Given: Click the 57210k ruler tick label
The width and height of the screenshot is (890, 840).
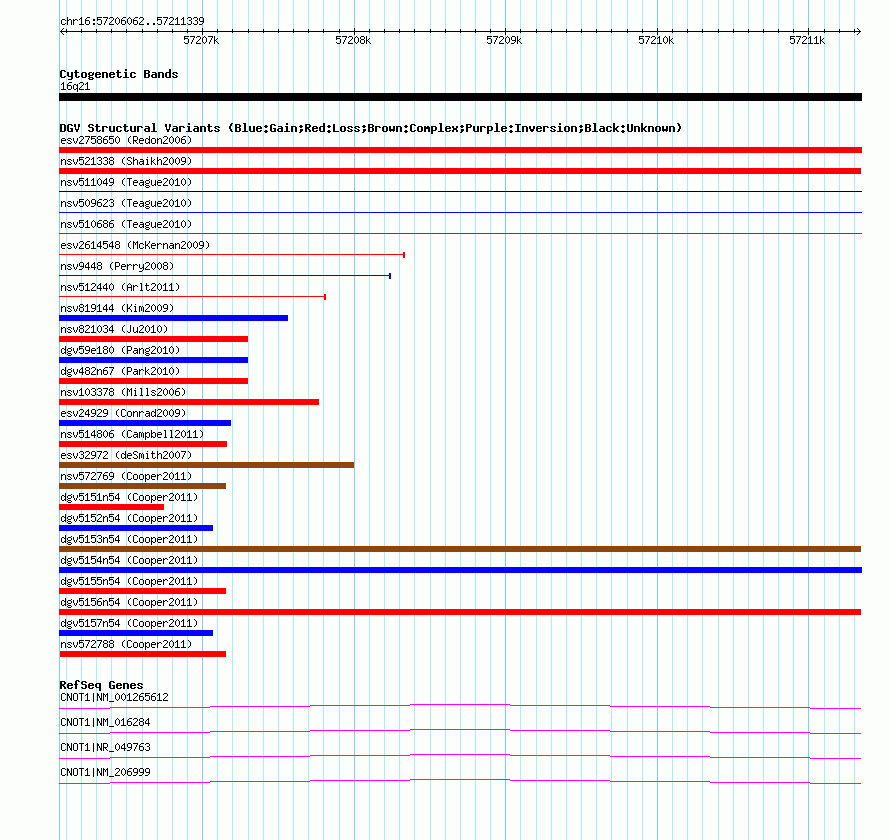Looking at the screenshot, I should tap(656, 40).
